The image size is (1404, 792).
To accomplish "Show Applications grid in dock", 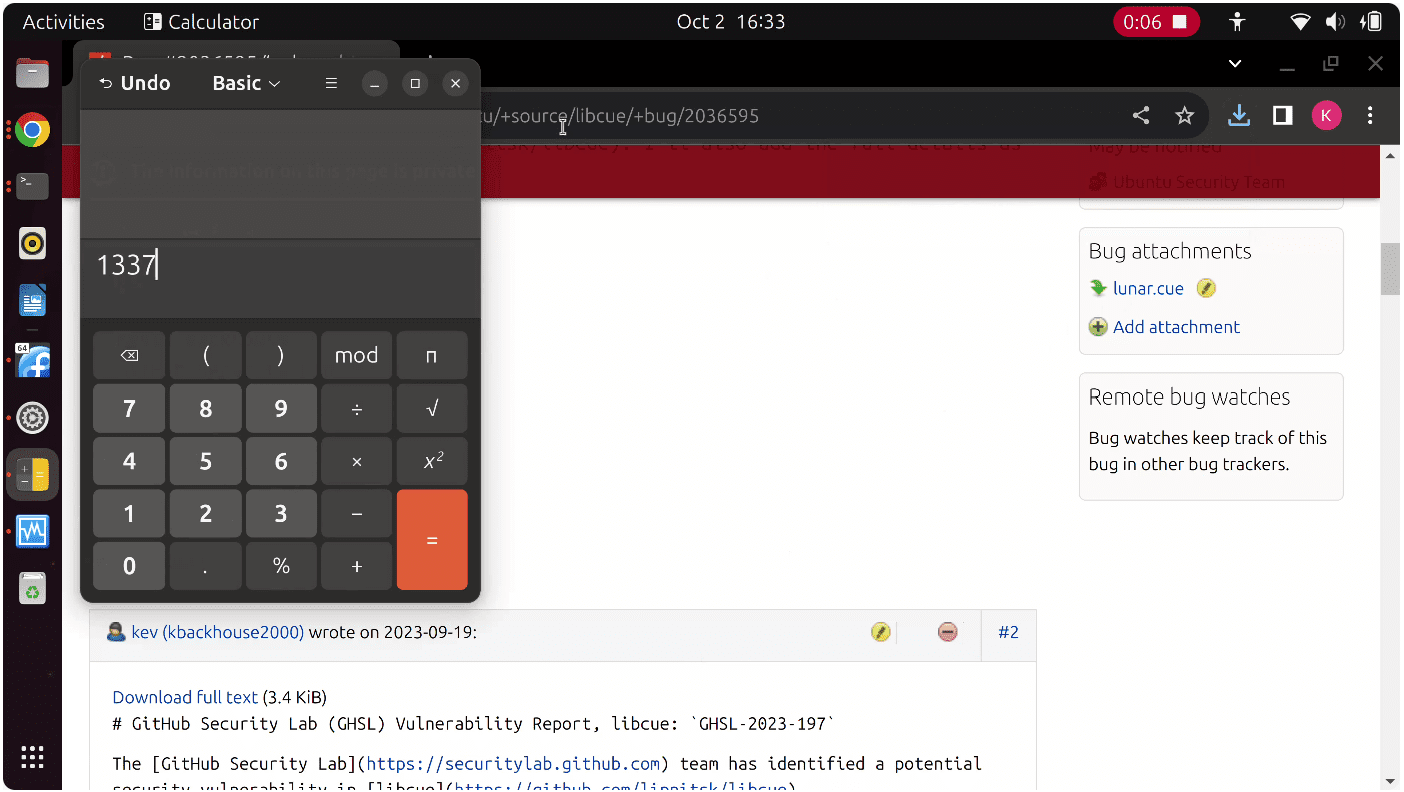I will click(32, 757).
